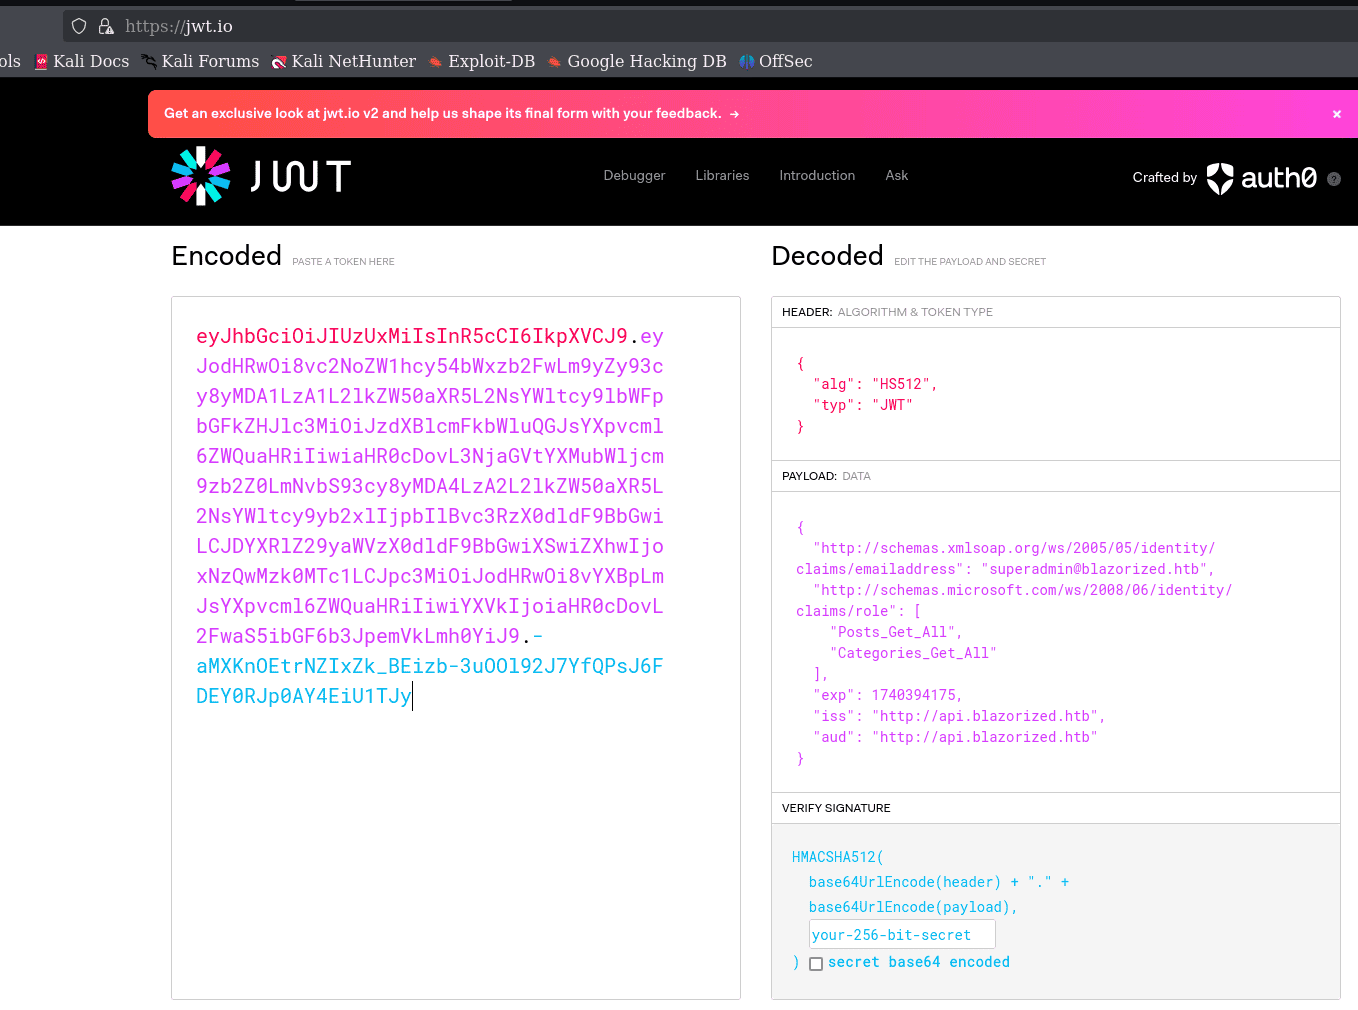
Task: Open the Introduction menu item
Action: (x=817, y=175)
